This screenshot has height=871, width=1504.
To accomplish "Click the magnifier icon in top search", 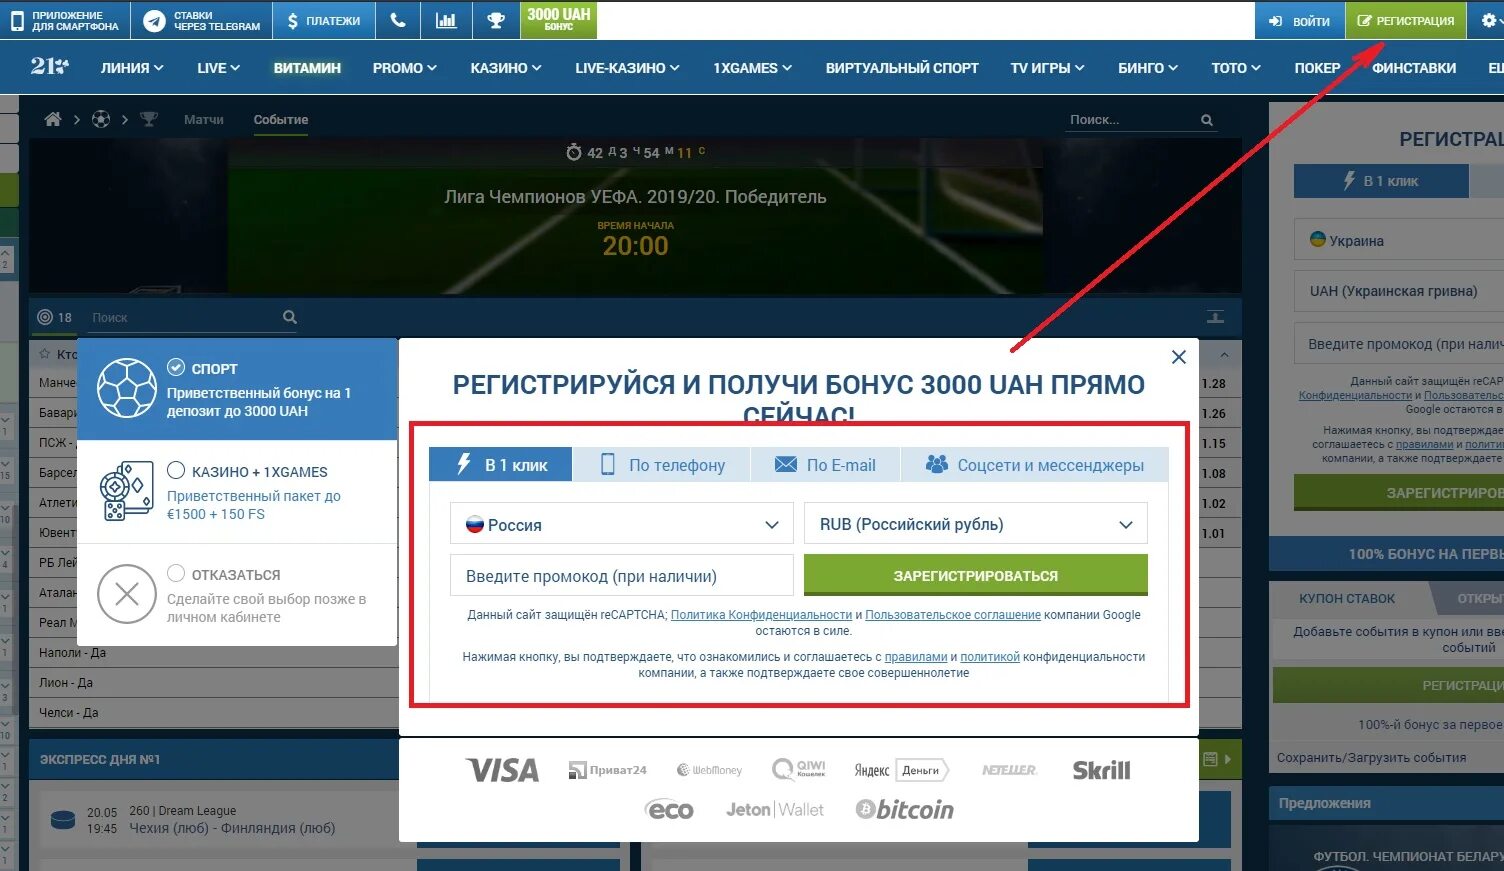I will point(1207,120).
